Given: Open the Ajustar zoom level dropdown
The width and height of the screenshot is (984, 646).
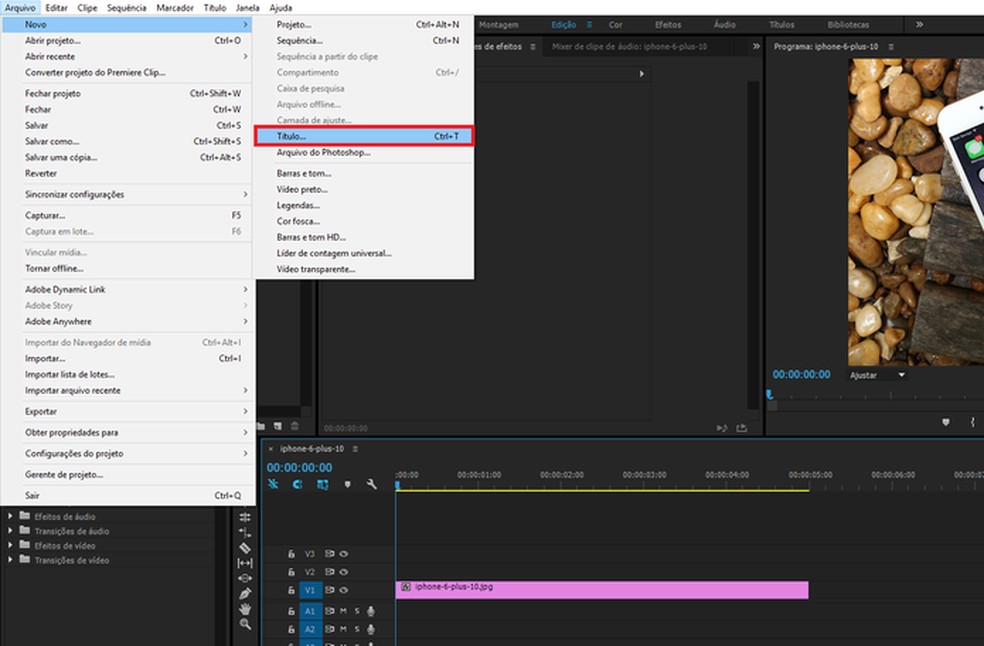Looking at the screenshot, I should [877, 375].
